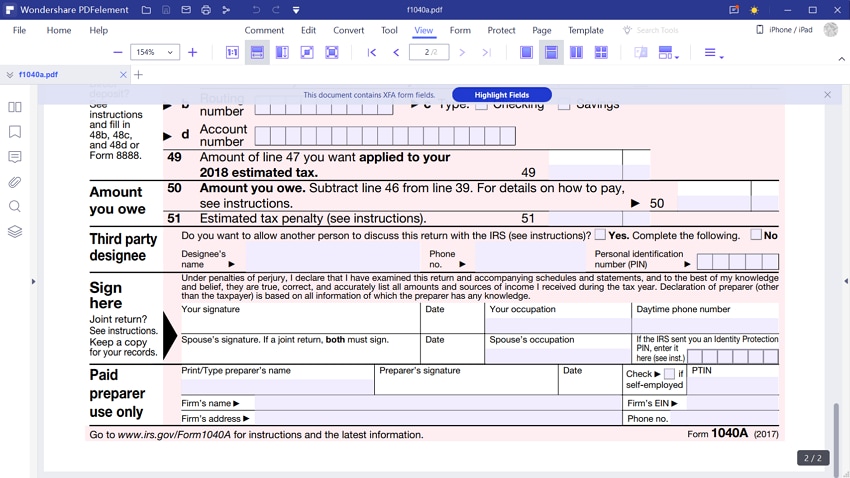Image resolution: width=850 pixels, height=478 pixels.
Task: Select two-page continuous layout
Action: click(601, 53)
